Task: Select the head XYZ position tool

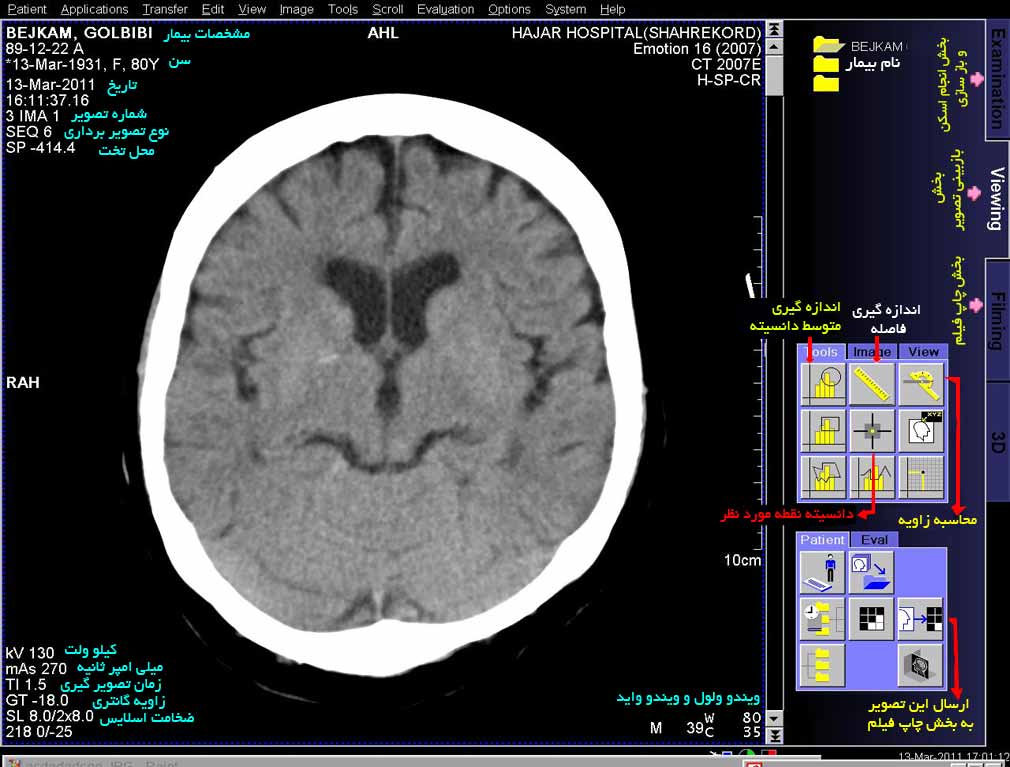Action: 922,430
